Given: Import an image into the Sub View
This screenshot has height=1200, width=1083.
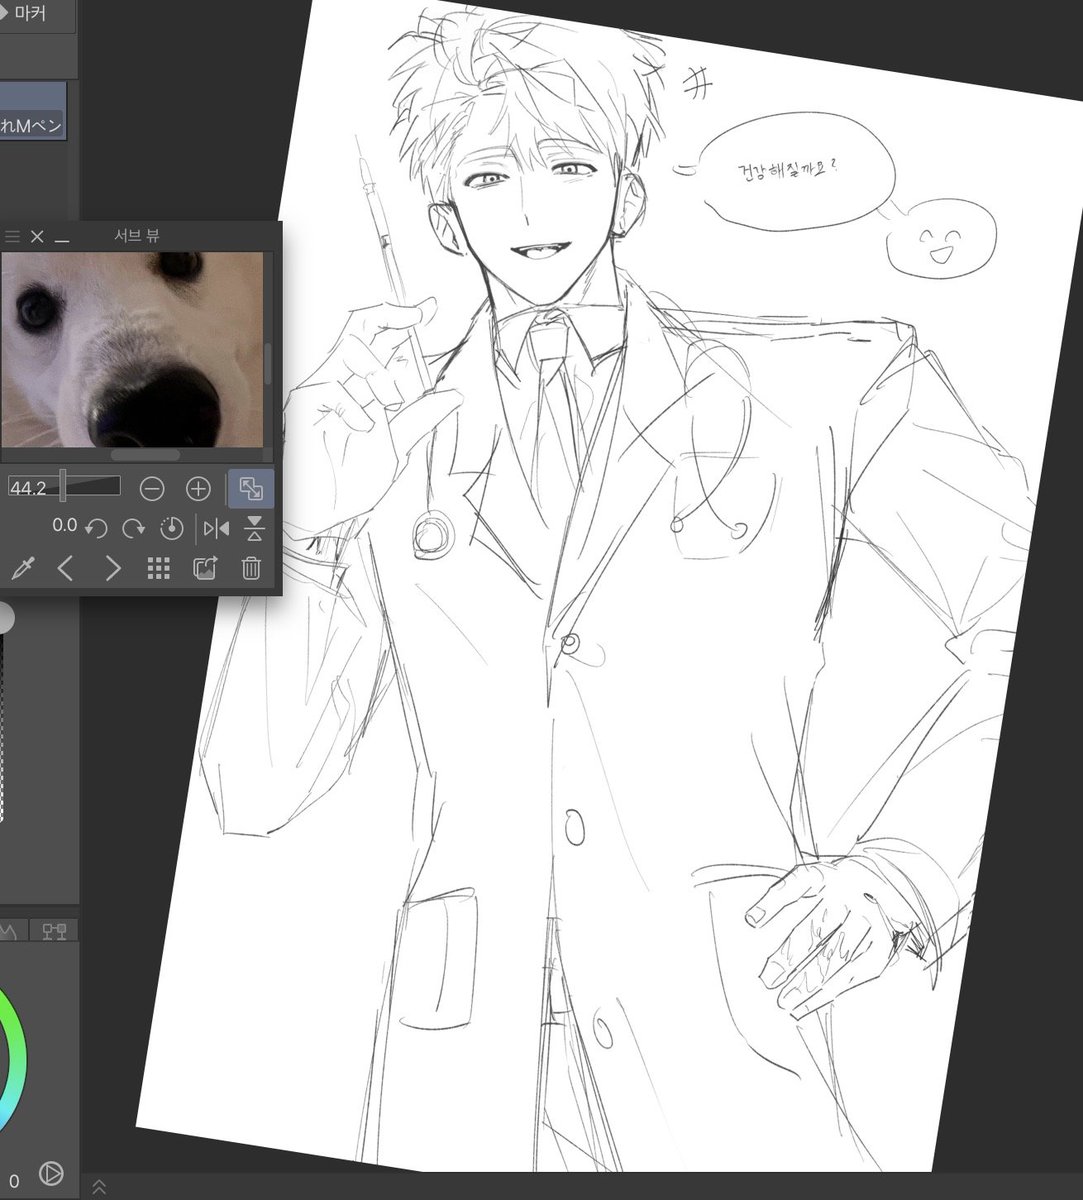Looking at the screenshot, I should [204, 569].
